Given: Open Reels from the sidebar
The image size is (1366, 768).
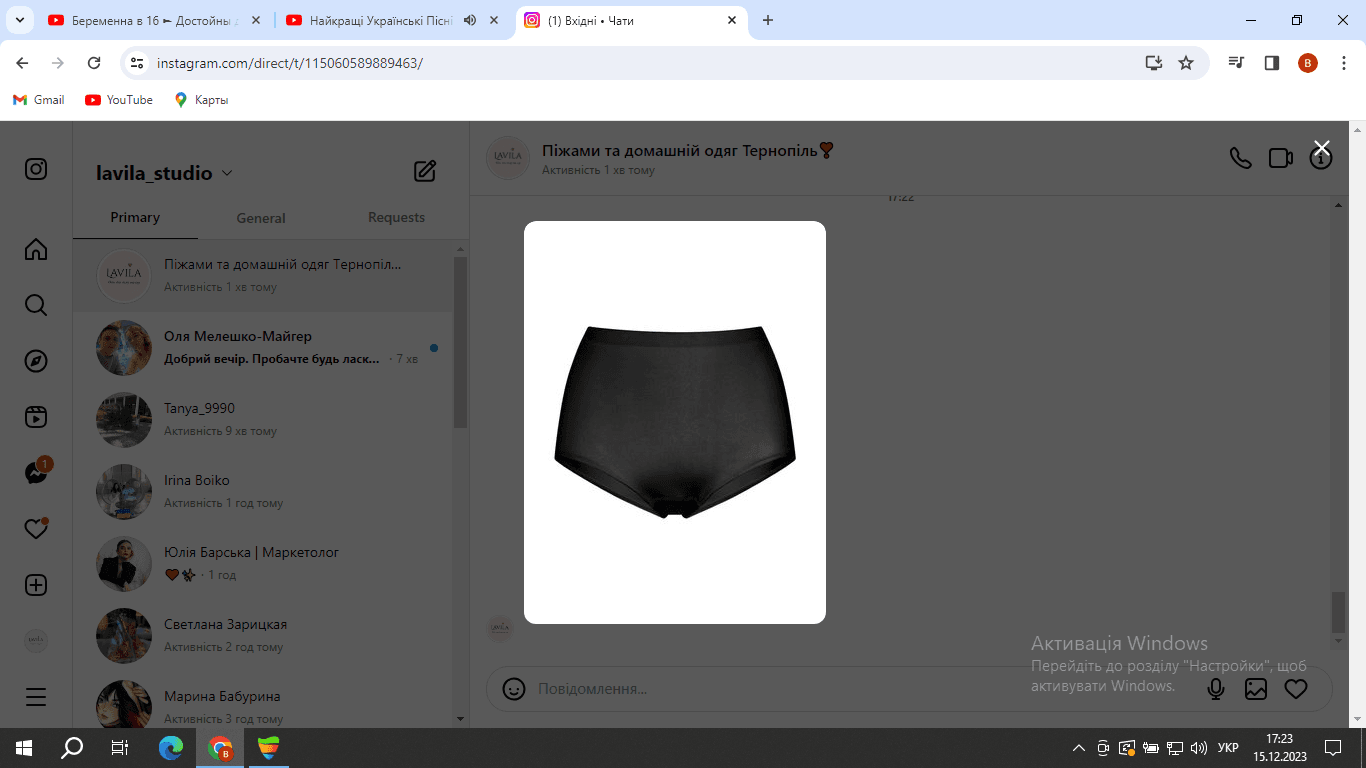Looking at the screenshot, I should click(36, 417).
